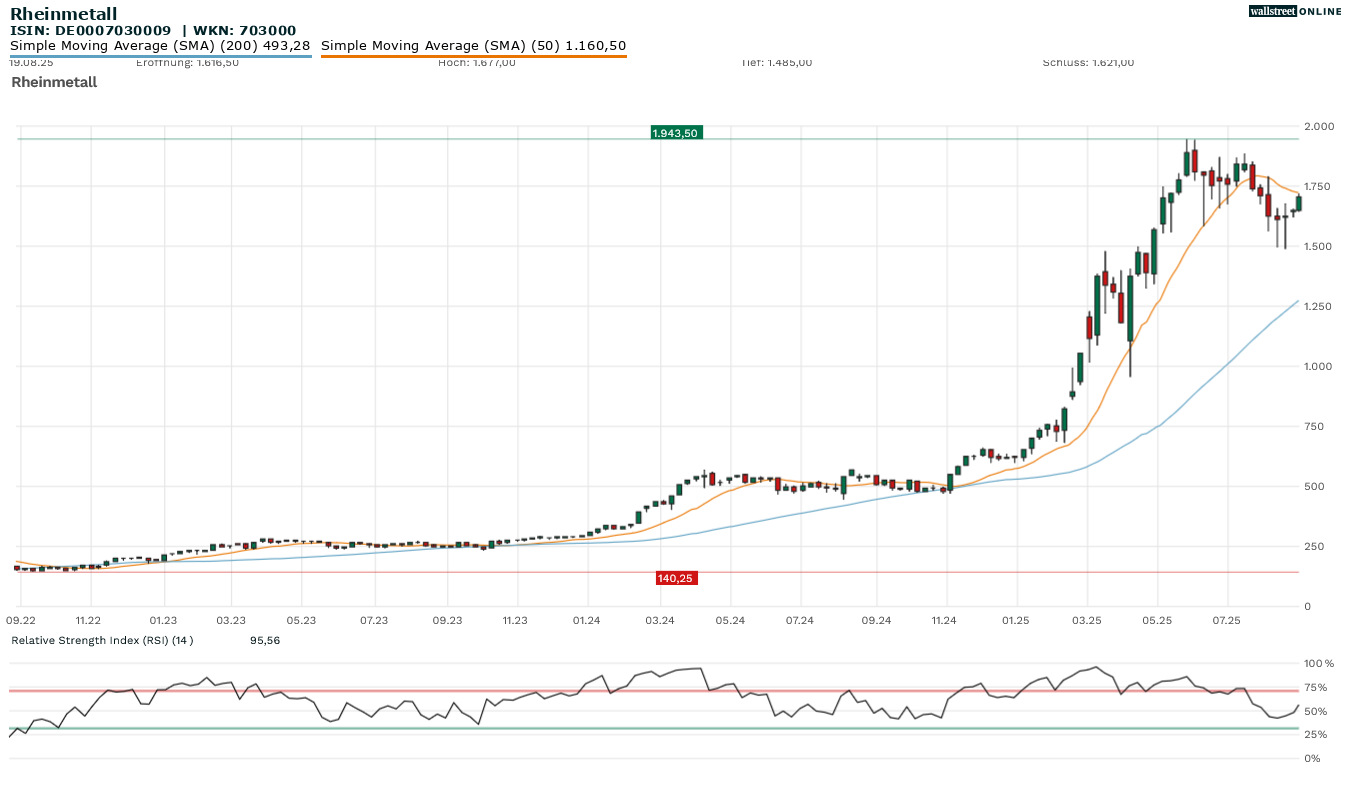Click the 11.22 date axis label
The image size is (1349, 786).
pyautogui.click(x=90, y=620)
